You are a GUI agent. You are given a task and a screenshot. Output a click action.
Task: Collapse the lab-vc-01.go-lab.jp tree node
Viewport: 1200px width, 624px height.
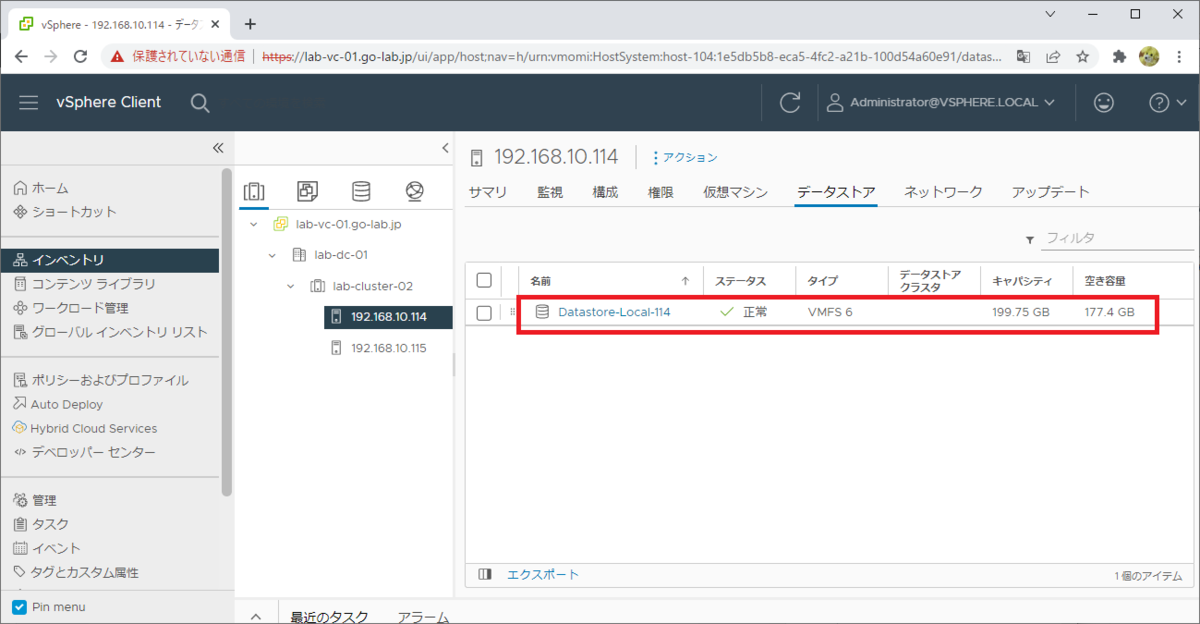click(x=254, y=225)
